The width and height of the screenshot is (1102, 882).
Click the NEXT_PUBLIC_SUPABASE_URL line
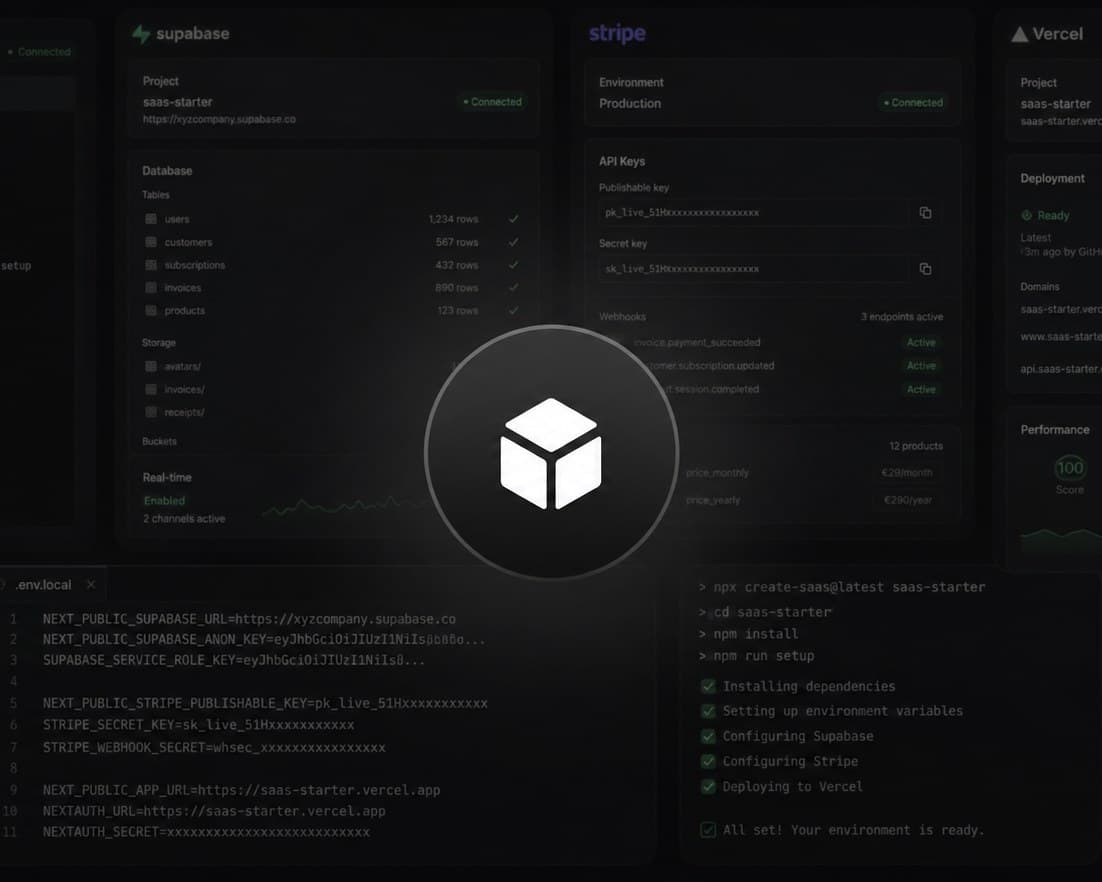249,619
